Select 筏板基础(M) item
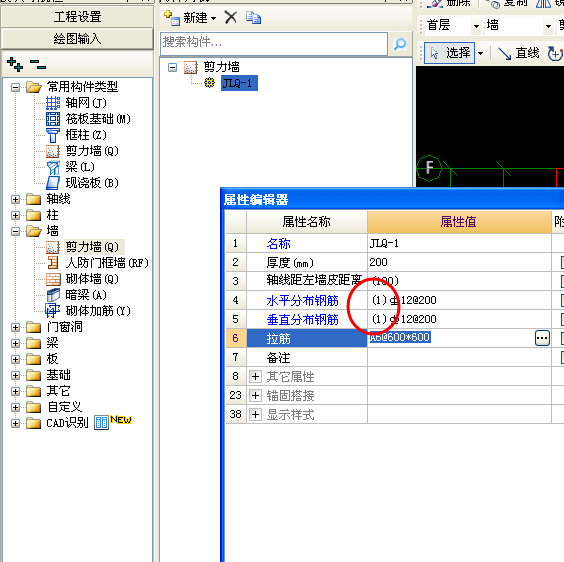This screenshot has height=562, width=564. [97, 119]
